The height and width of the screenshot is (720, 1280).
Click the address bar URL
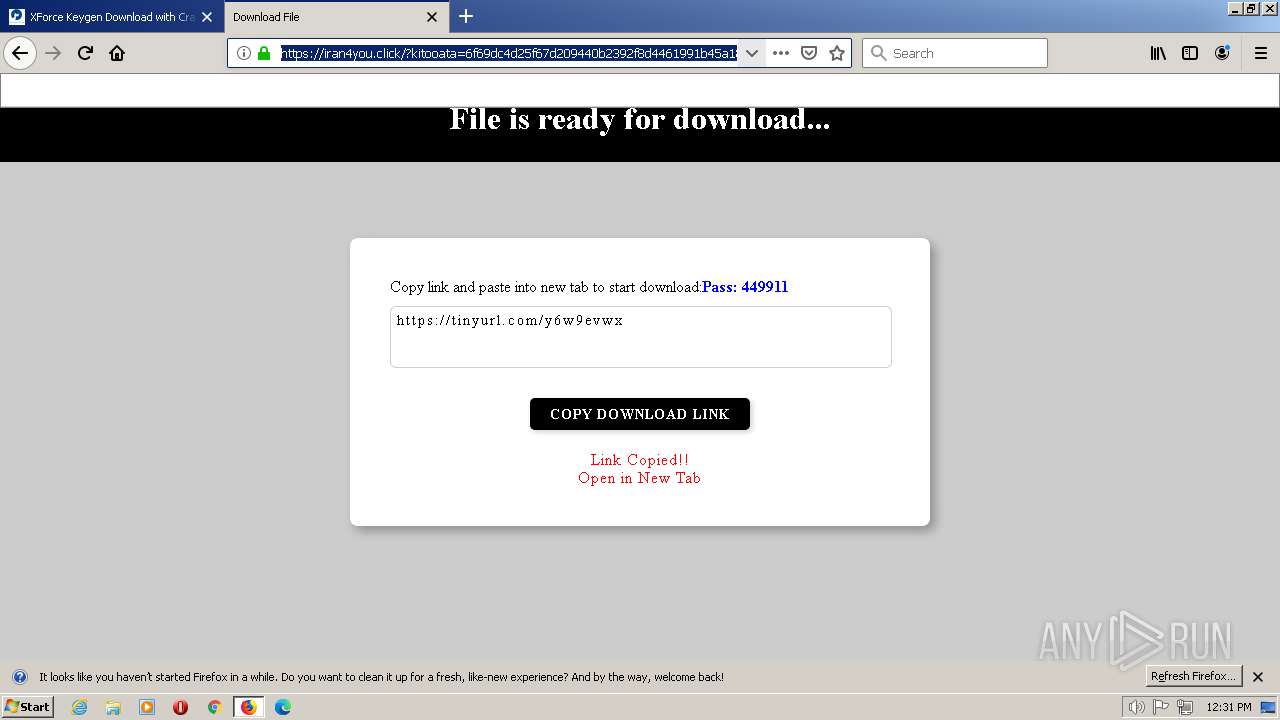(x=508, y=53)
